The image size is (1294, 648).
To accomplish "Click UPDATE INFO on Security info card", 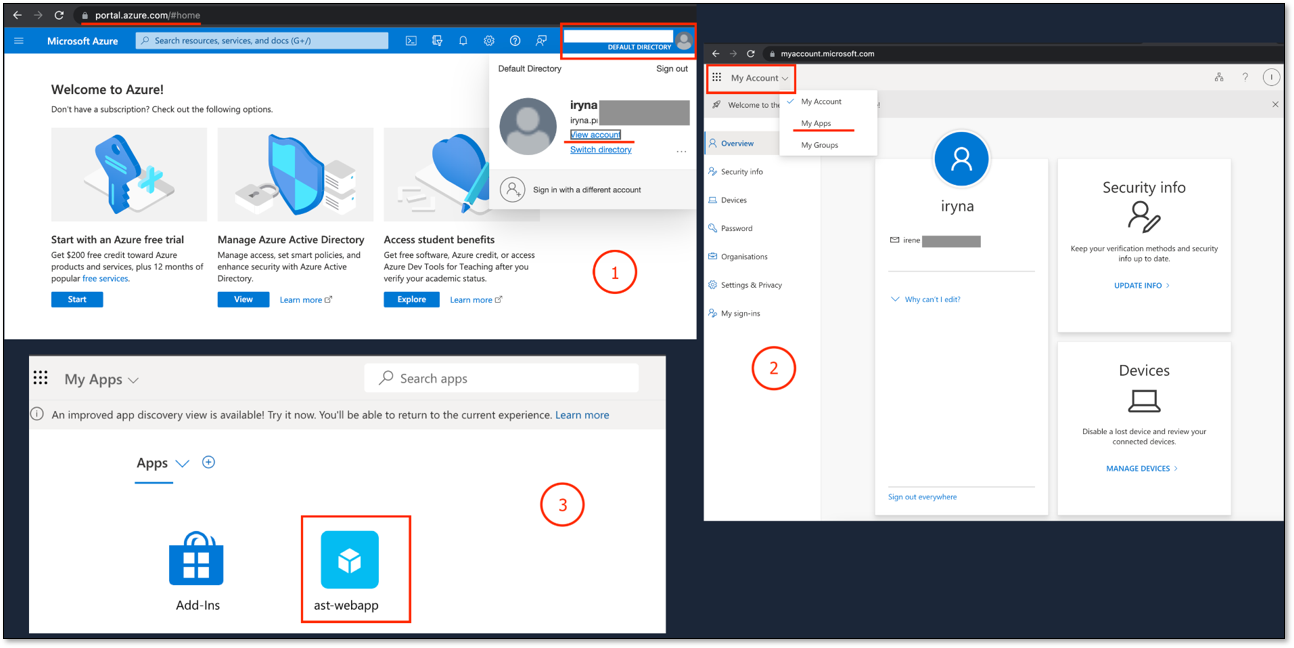I will (1141, 285).
